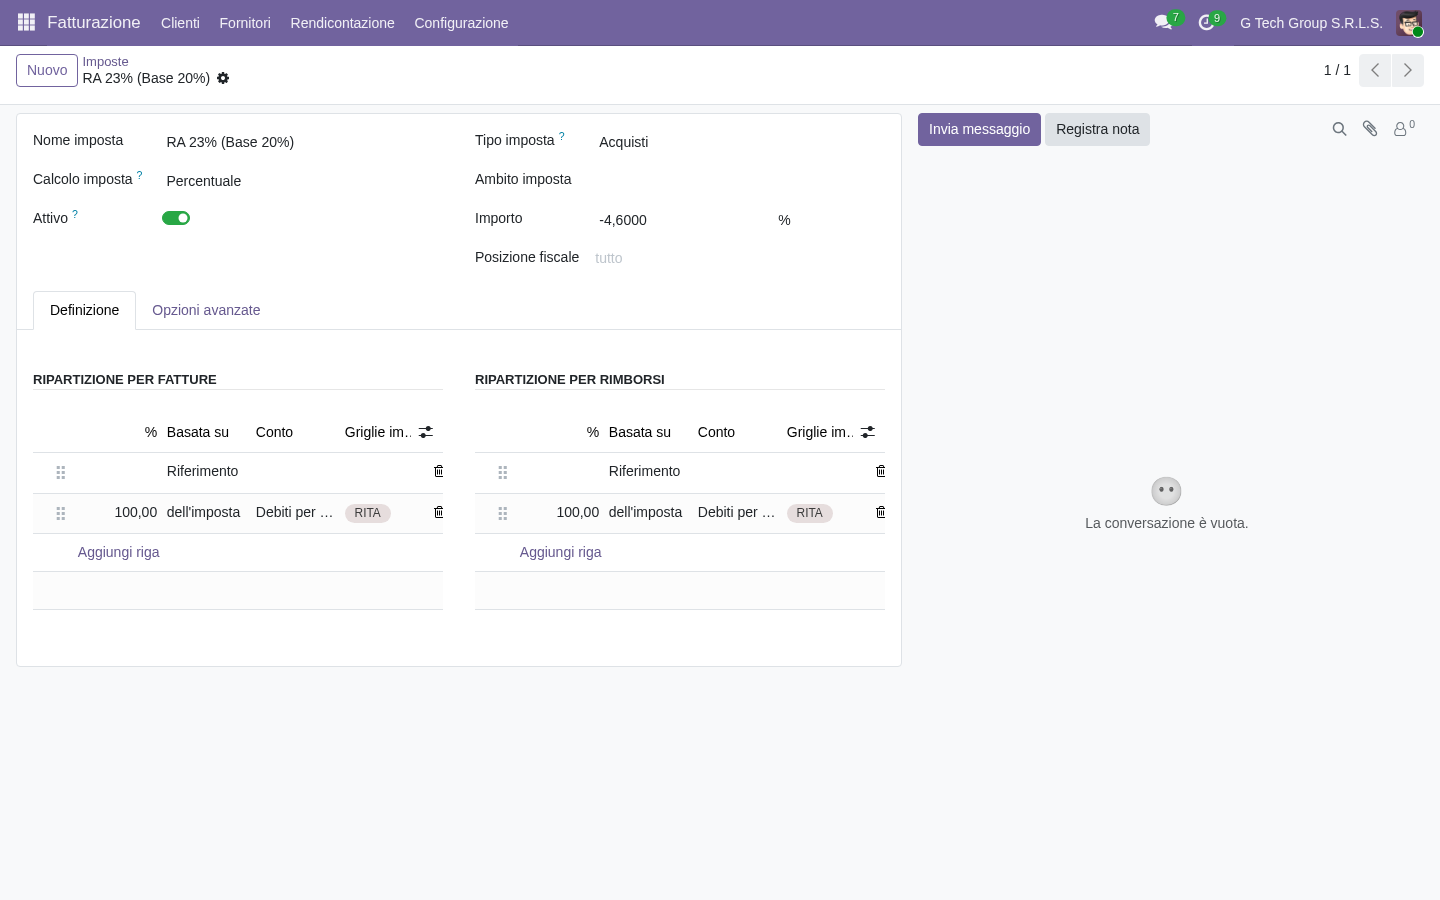Screen dimensions: 1440x900
Task: Open the Configurazione menu
Action: point(461,22)
